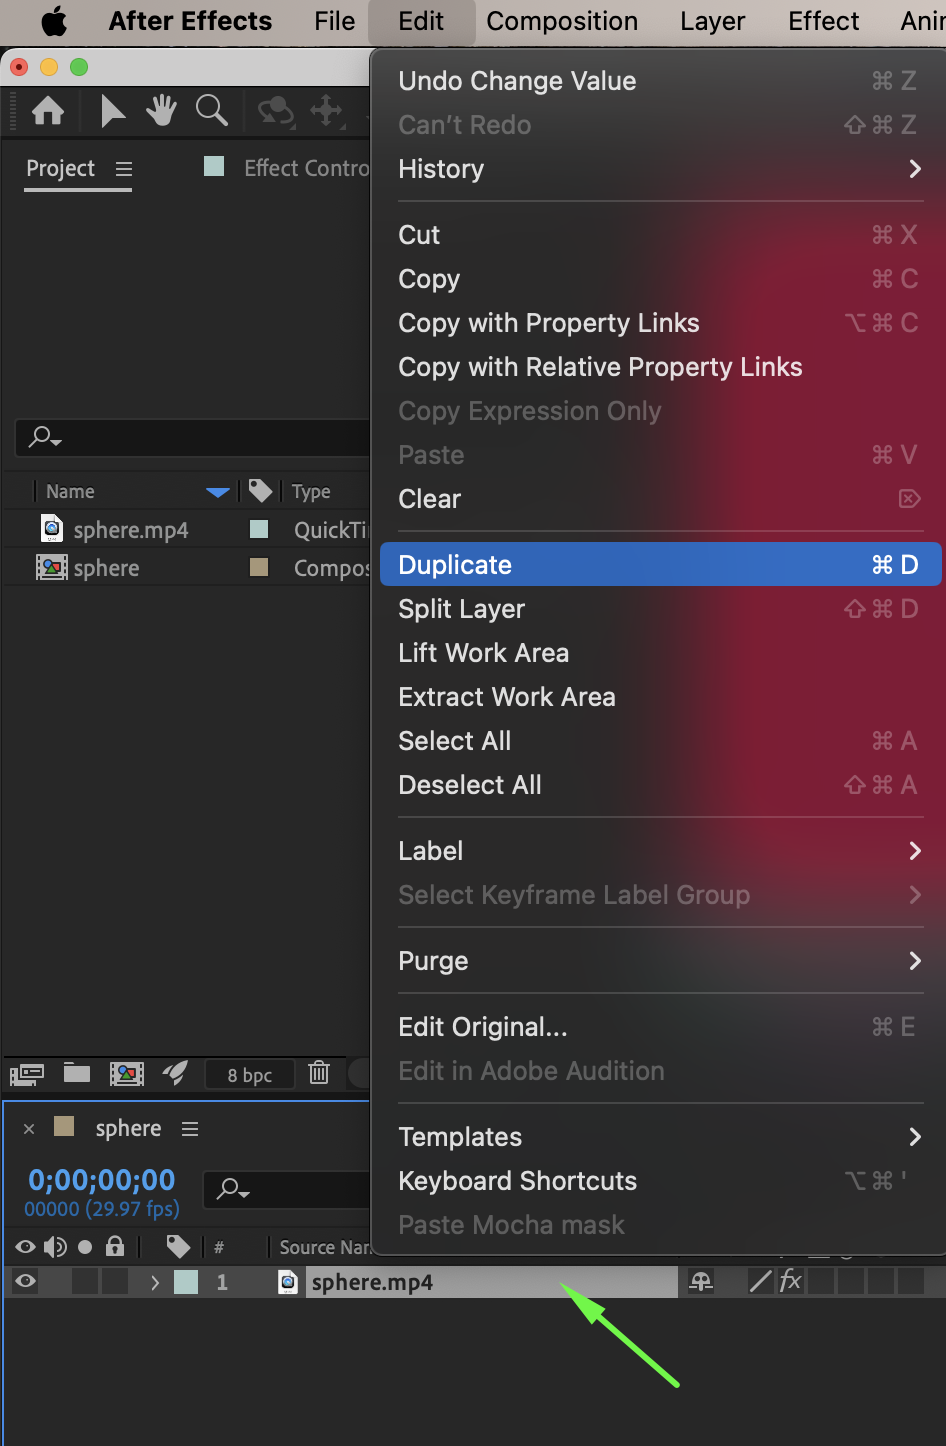This screenshot has height=1446, width=946.
Task: Click the Home icon in toolbar
Action: (x=48, y=111)
